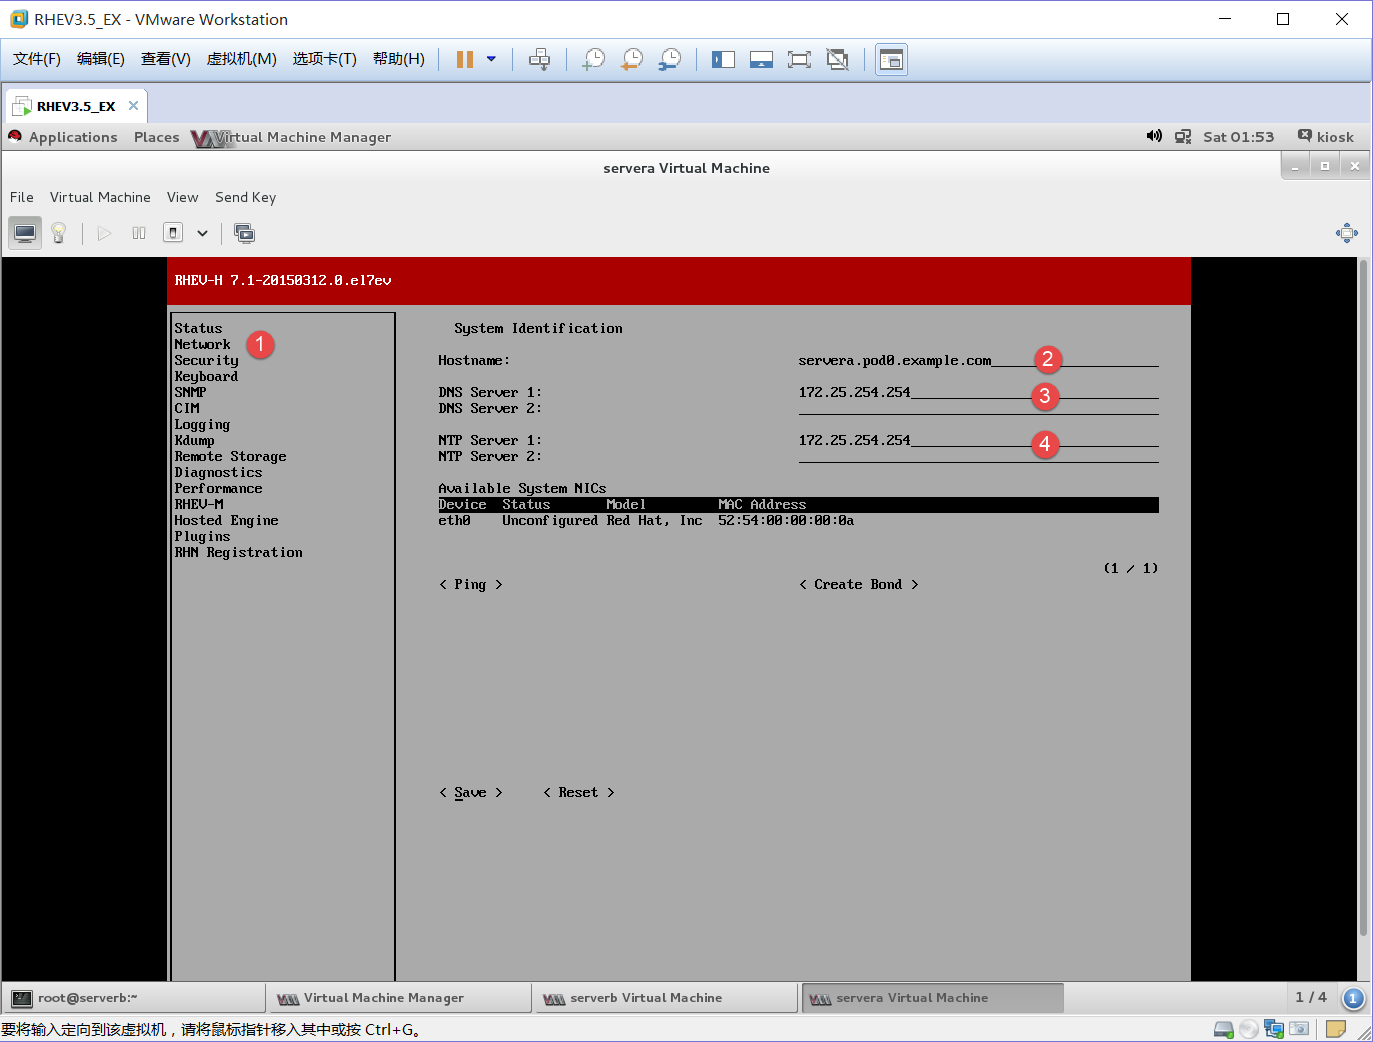This screenshot has width=1373, height=1042.
Task: Take a snapshot with the clock-plus icon
Action: pyautogui.click(x=594, y=59)
